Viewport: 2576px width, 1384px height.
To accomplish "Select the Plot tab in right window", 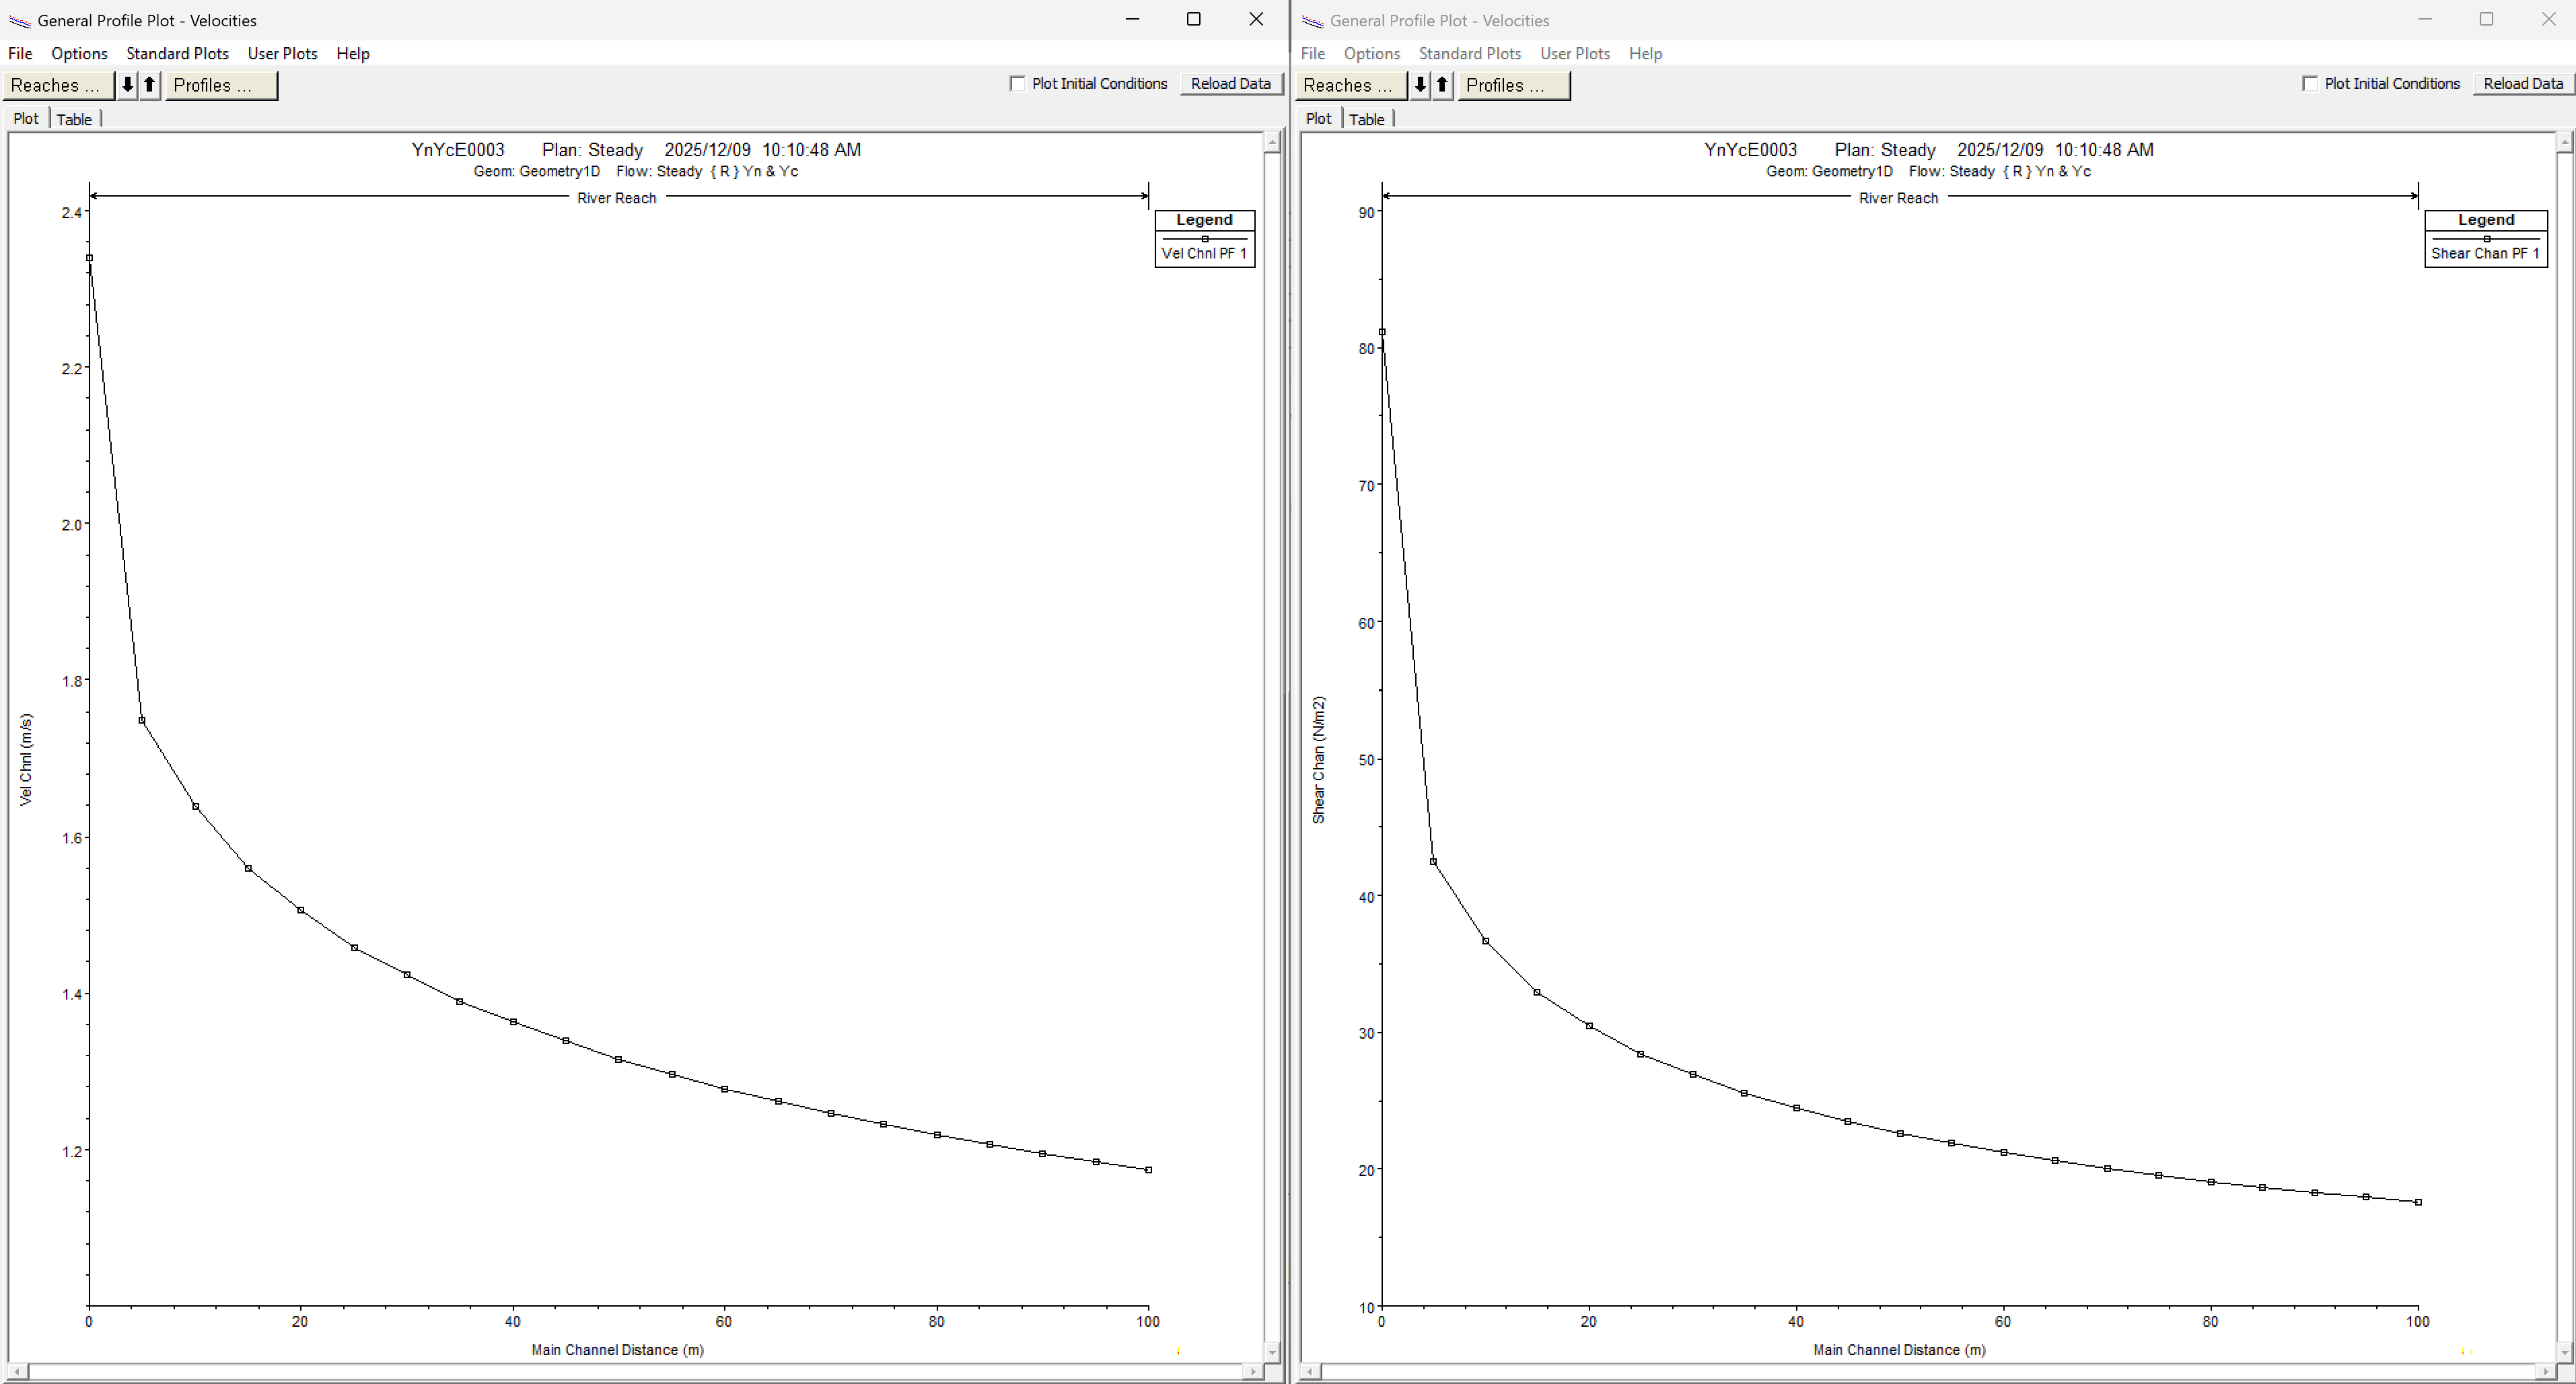I will tap(1319, 118).
